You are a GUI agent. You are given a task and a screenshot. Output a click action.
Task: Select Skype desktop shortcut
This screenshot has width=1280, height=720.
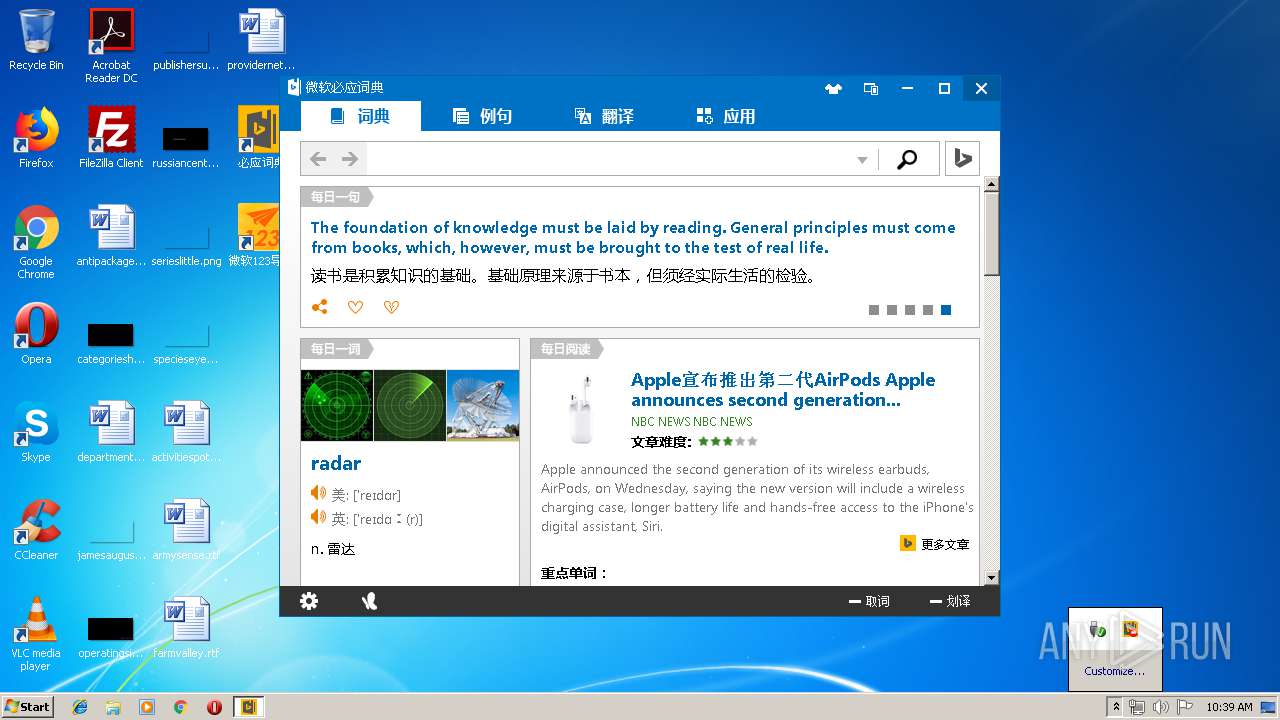pyautogui.click(x=36, y=432)
